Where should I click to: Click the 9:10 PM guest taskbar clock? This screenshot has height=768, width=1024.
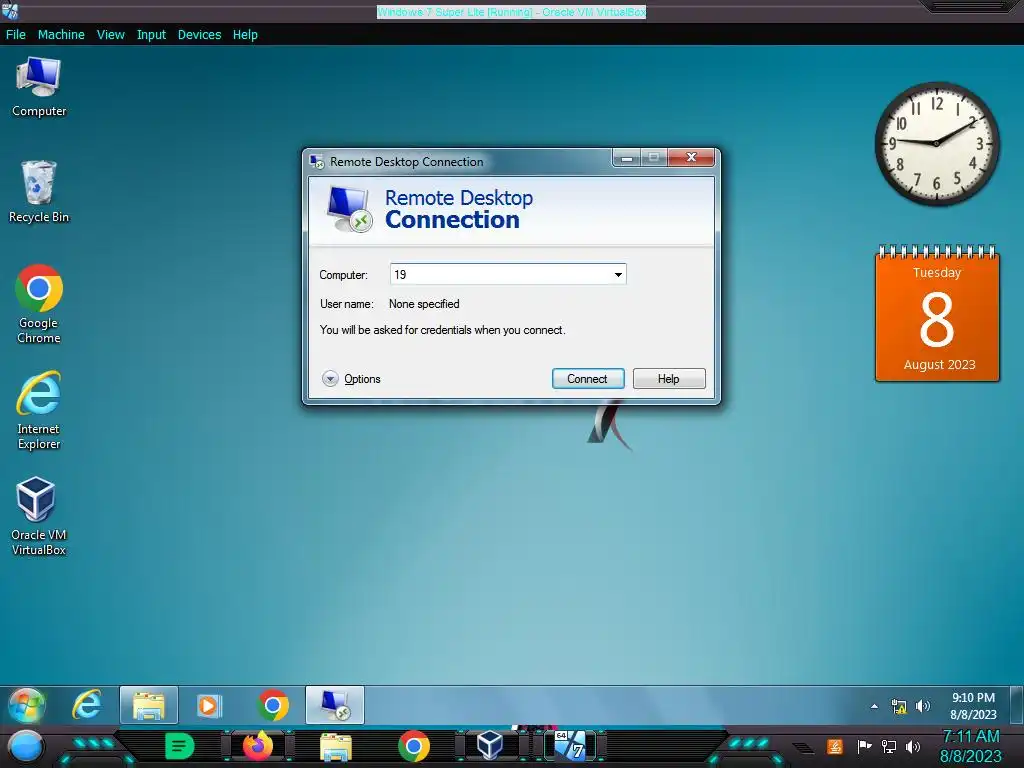click(973, 706)
